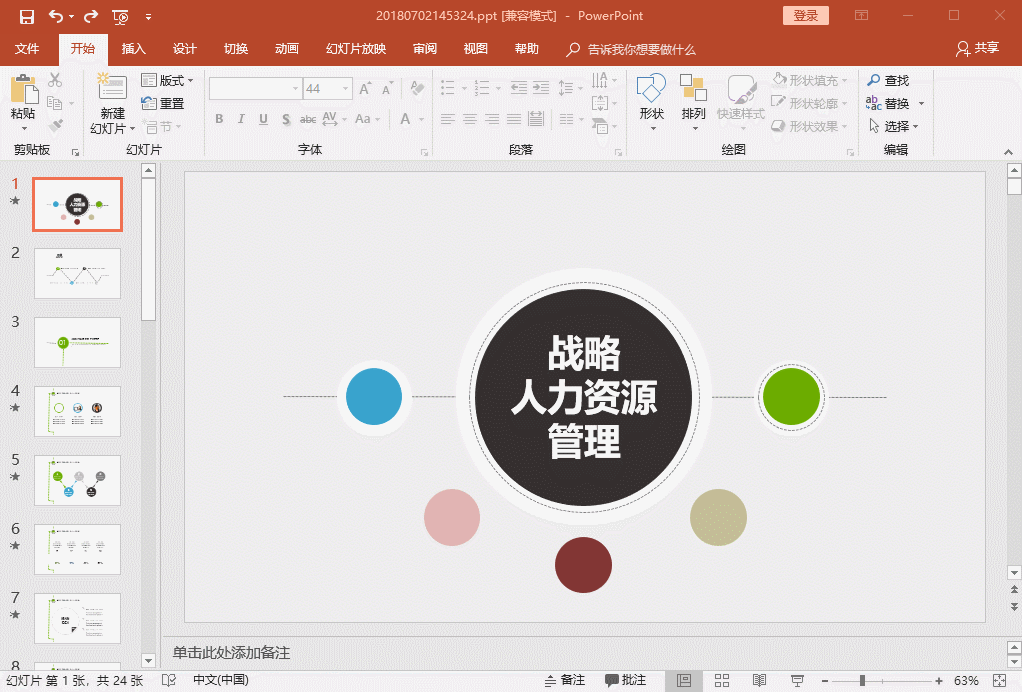Start slideshow from status bar icon
The image size is (1022, 692).
coord(797,680)
